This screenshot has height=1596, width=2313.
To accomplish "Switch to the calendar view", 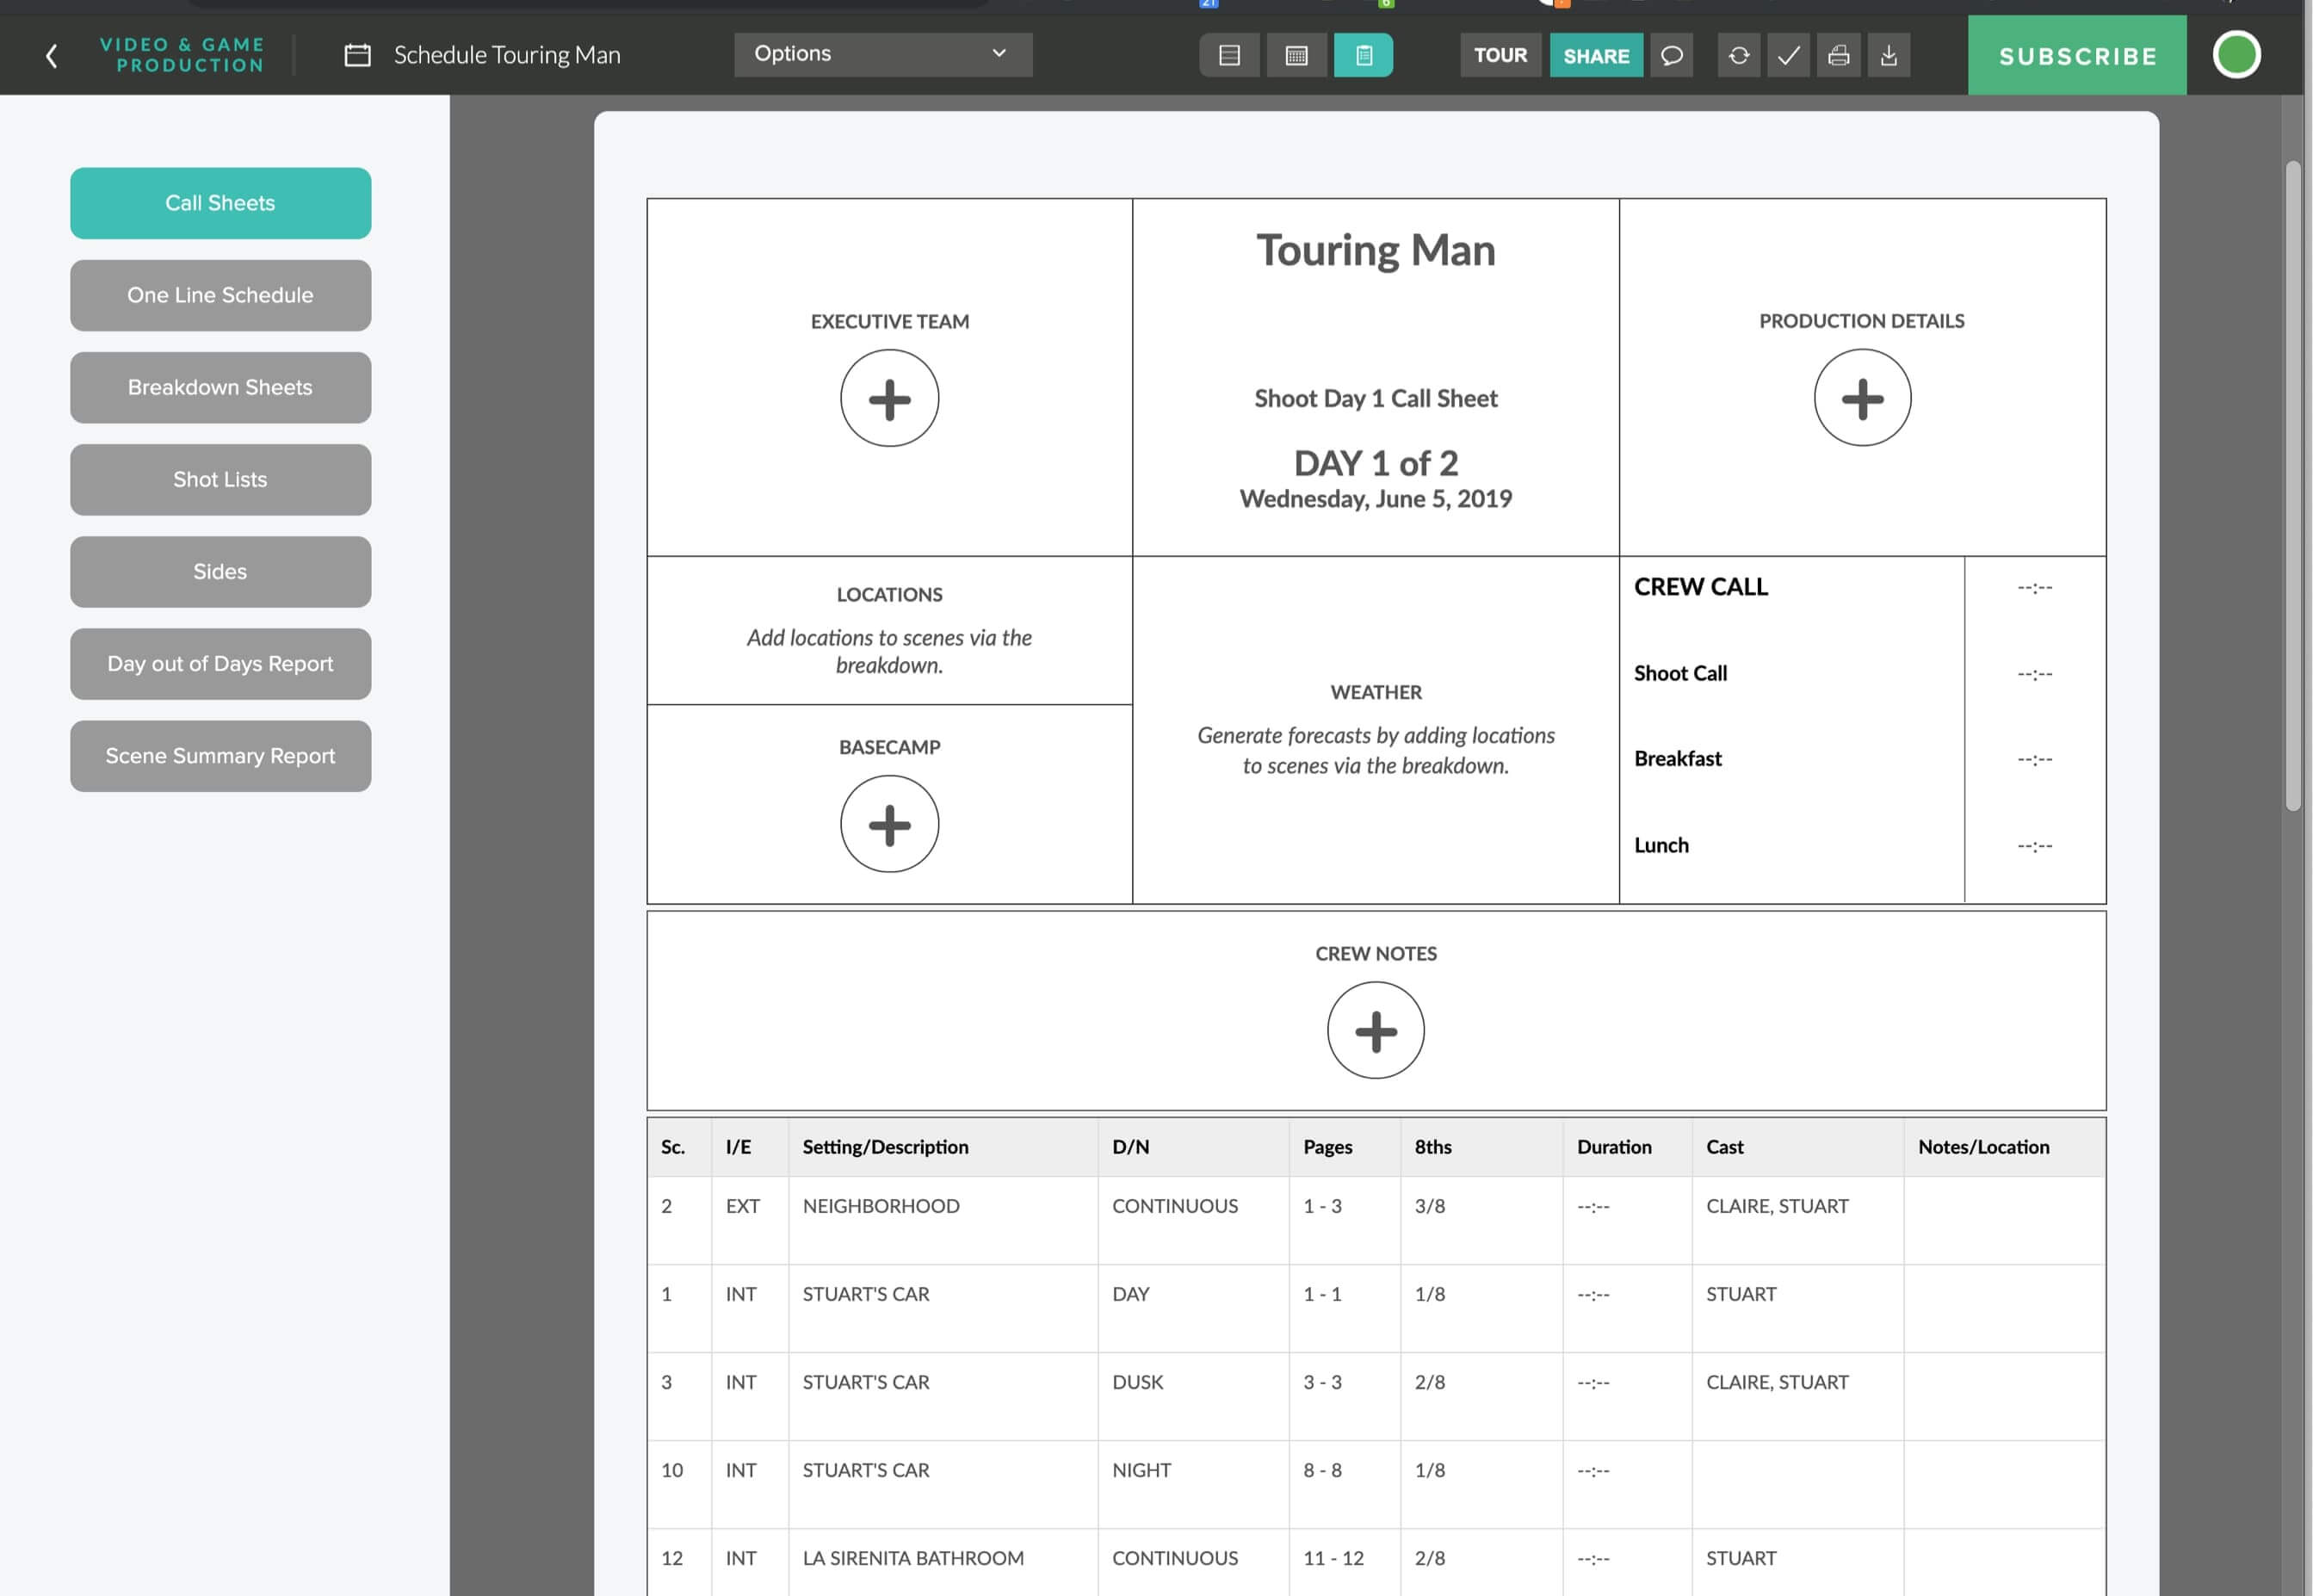I will click(x=1297, y=55).
